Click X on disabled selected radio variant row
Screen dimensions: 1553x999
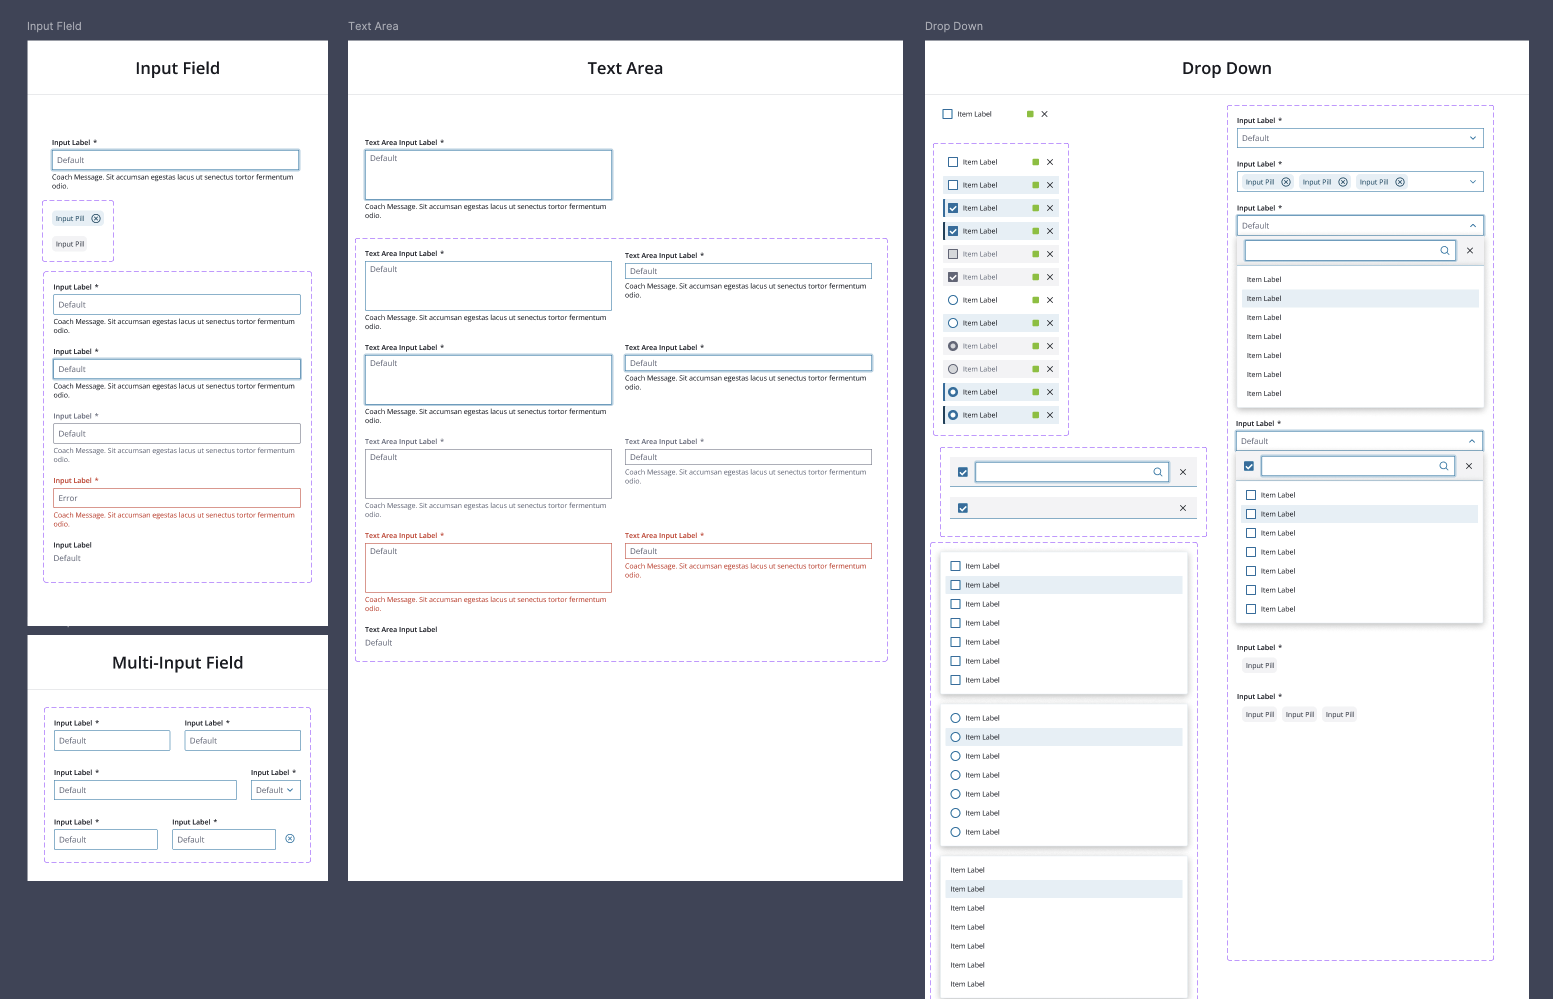pos(1050,346)
